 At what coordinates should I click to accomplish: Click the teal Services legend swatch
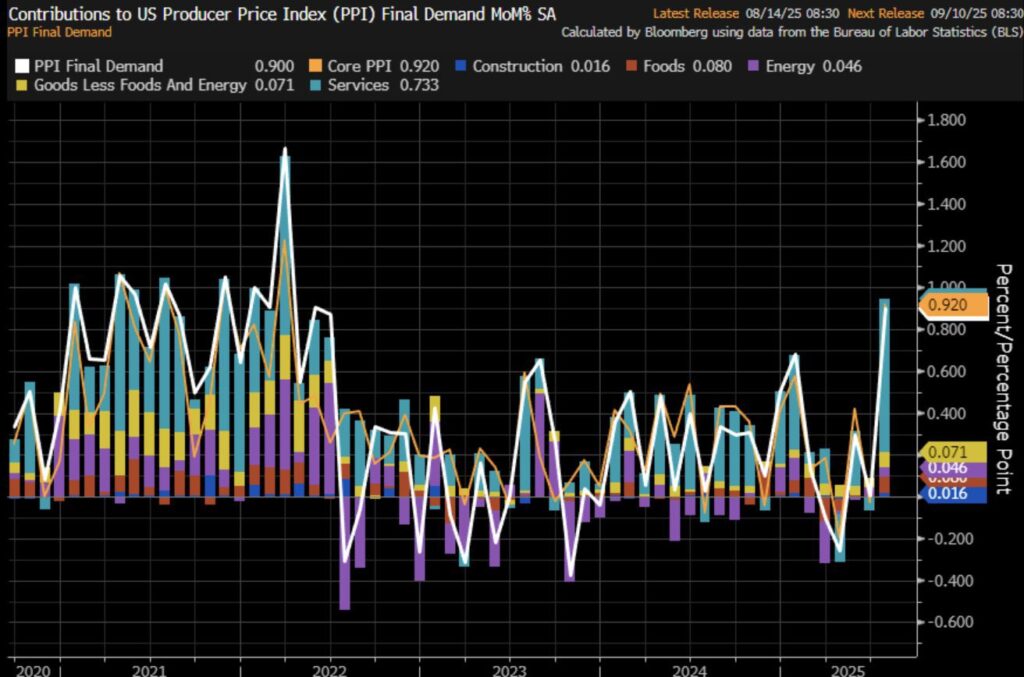pos(315,85)
